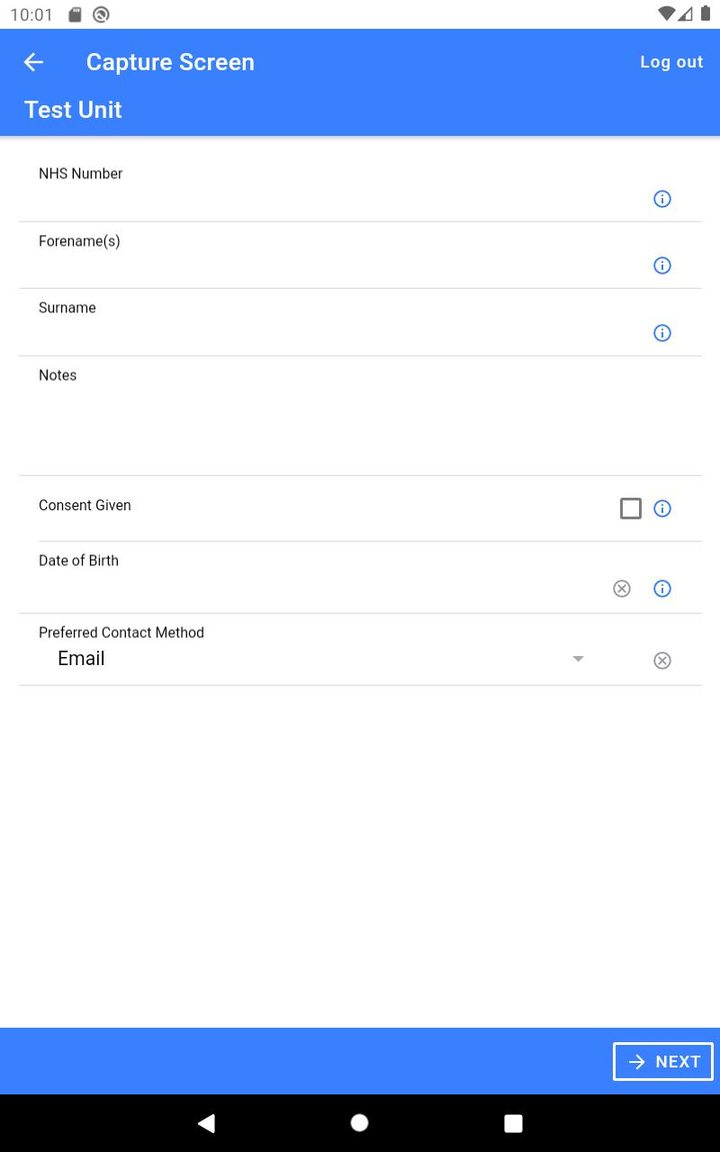Tap the Android home button
This screenshot has height=1152, width=720.
click(x=359, y=1122)
